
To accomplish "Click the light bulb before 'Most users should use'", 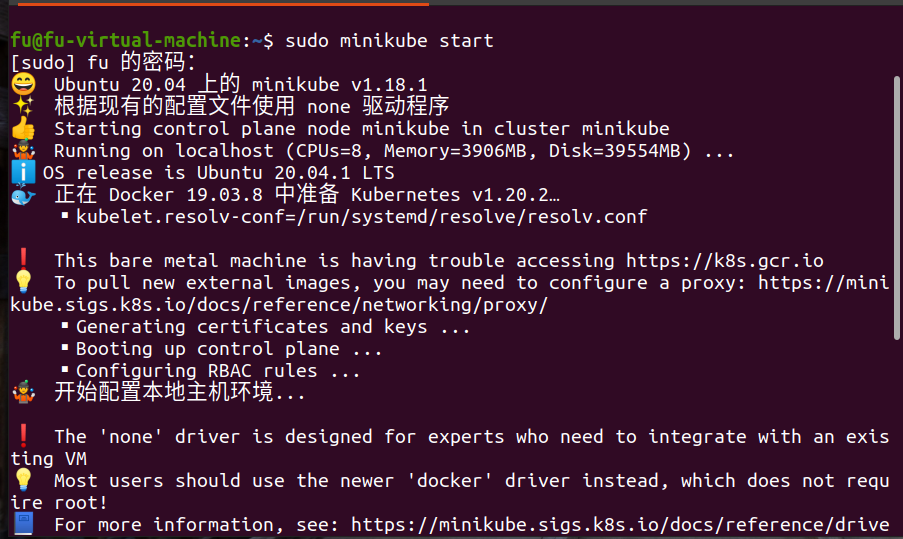I will tap(22, 481).
